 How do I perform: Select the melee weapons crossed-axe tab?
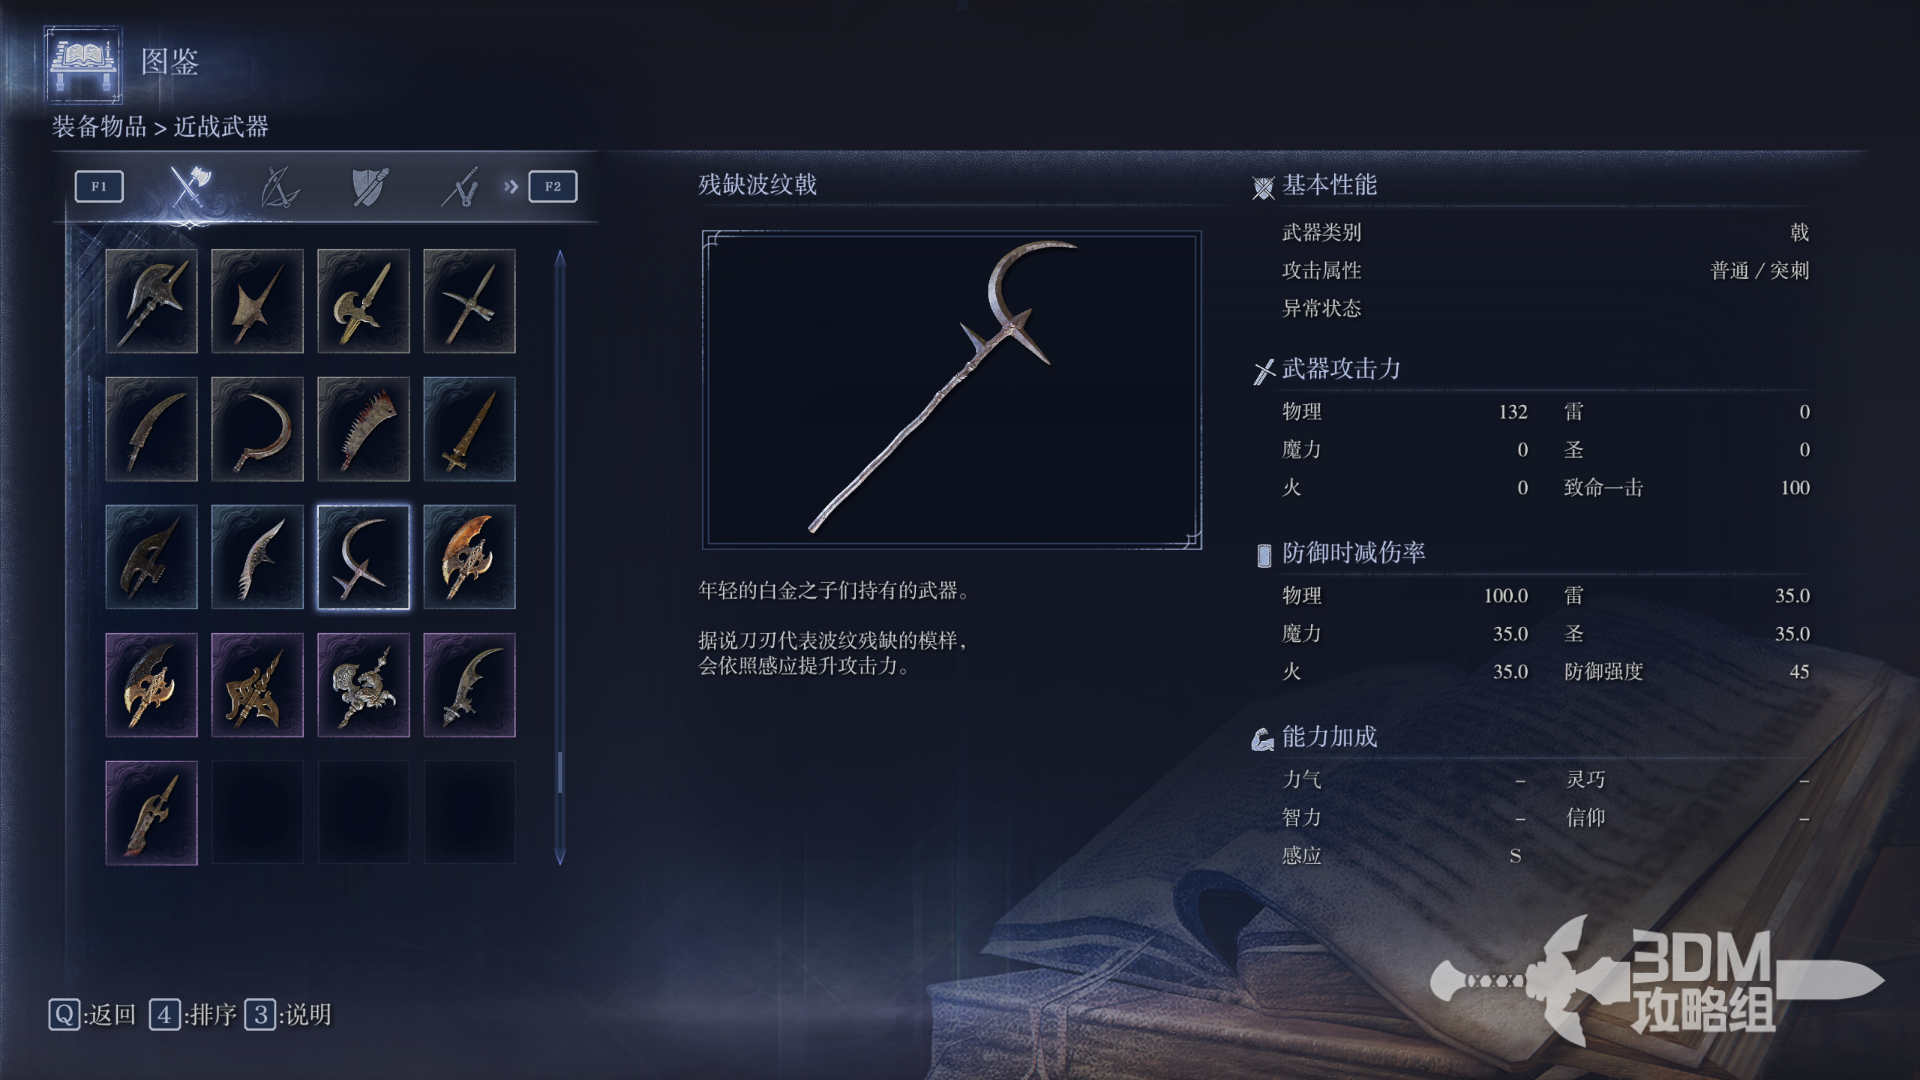coord(189,186)
